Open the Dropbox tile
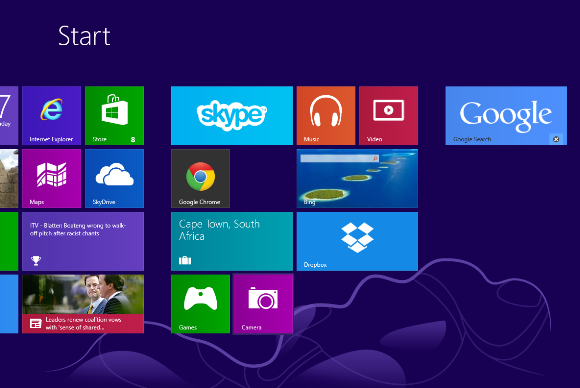 [357, 241]
